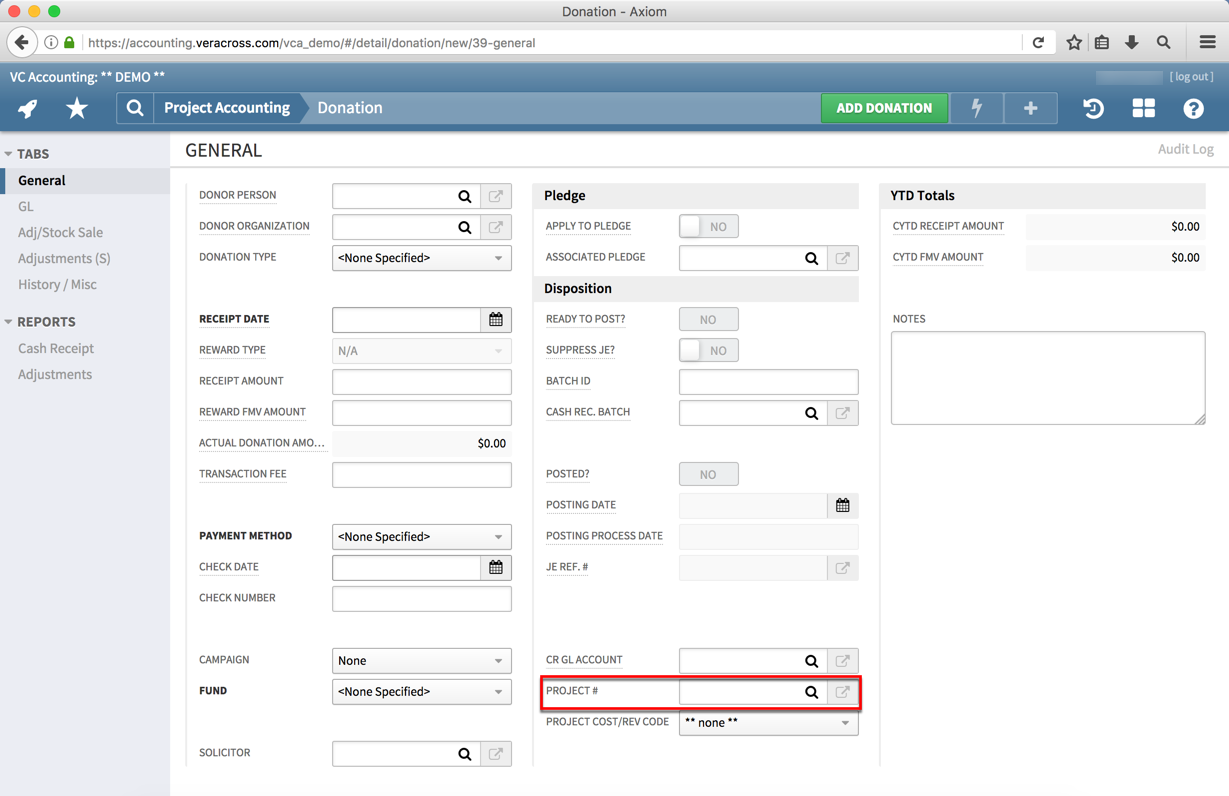Open Payment Method dropdown
This screenshot has height=796, width=1229.
tap(422, 537)
